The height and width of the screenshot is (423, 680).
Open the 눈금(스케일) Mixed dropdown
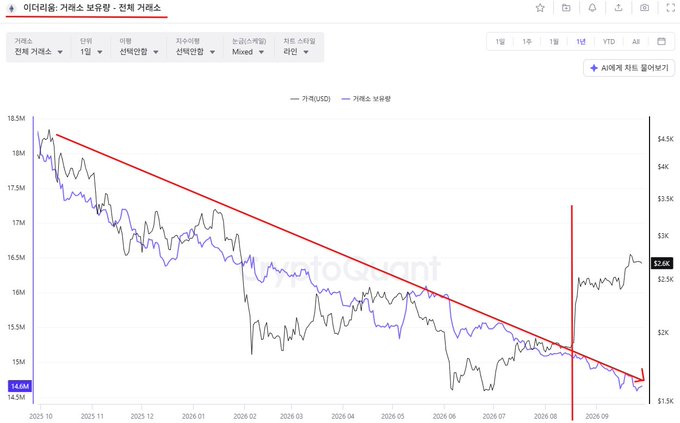pyautogui.click(x=248, y=47)
